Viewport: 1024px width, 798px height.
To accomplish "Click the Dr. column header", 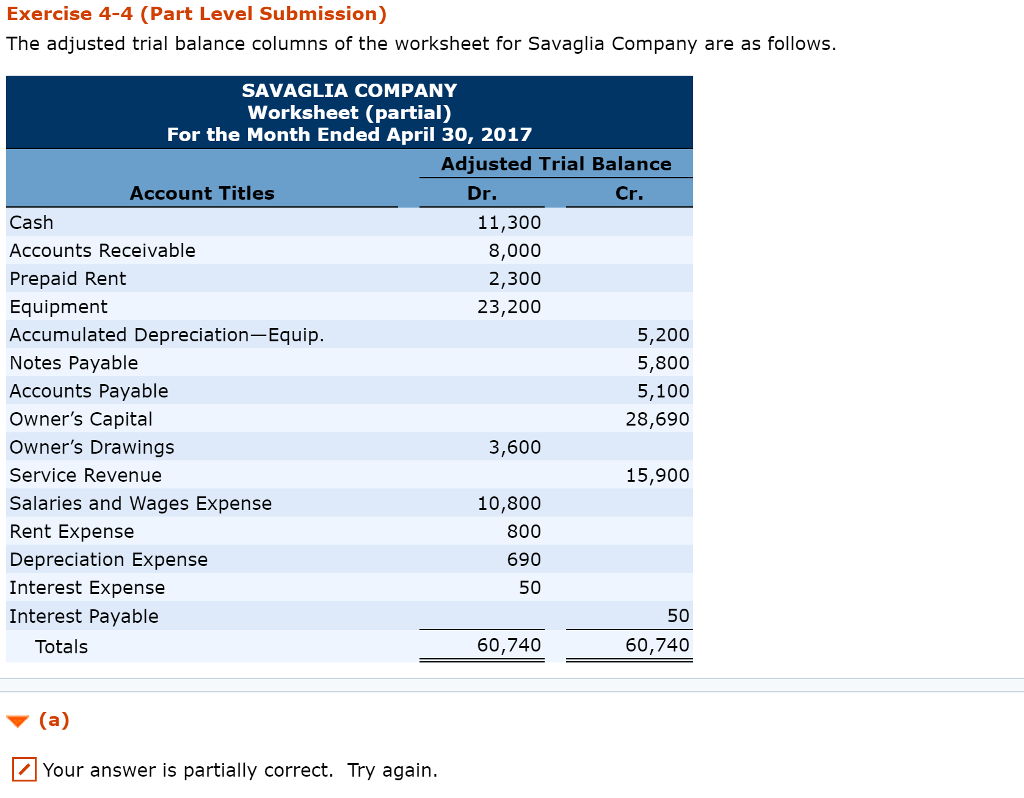I will pyautogui.click(x=482, y=193).
